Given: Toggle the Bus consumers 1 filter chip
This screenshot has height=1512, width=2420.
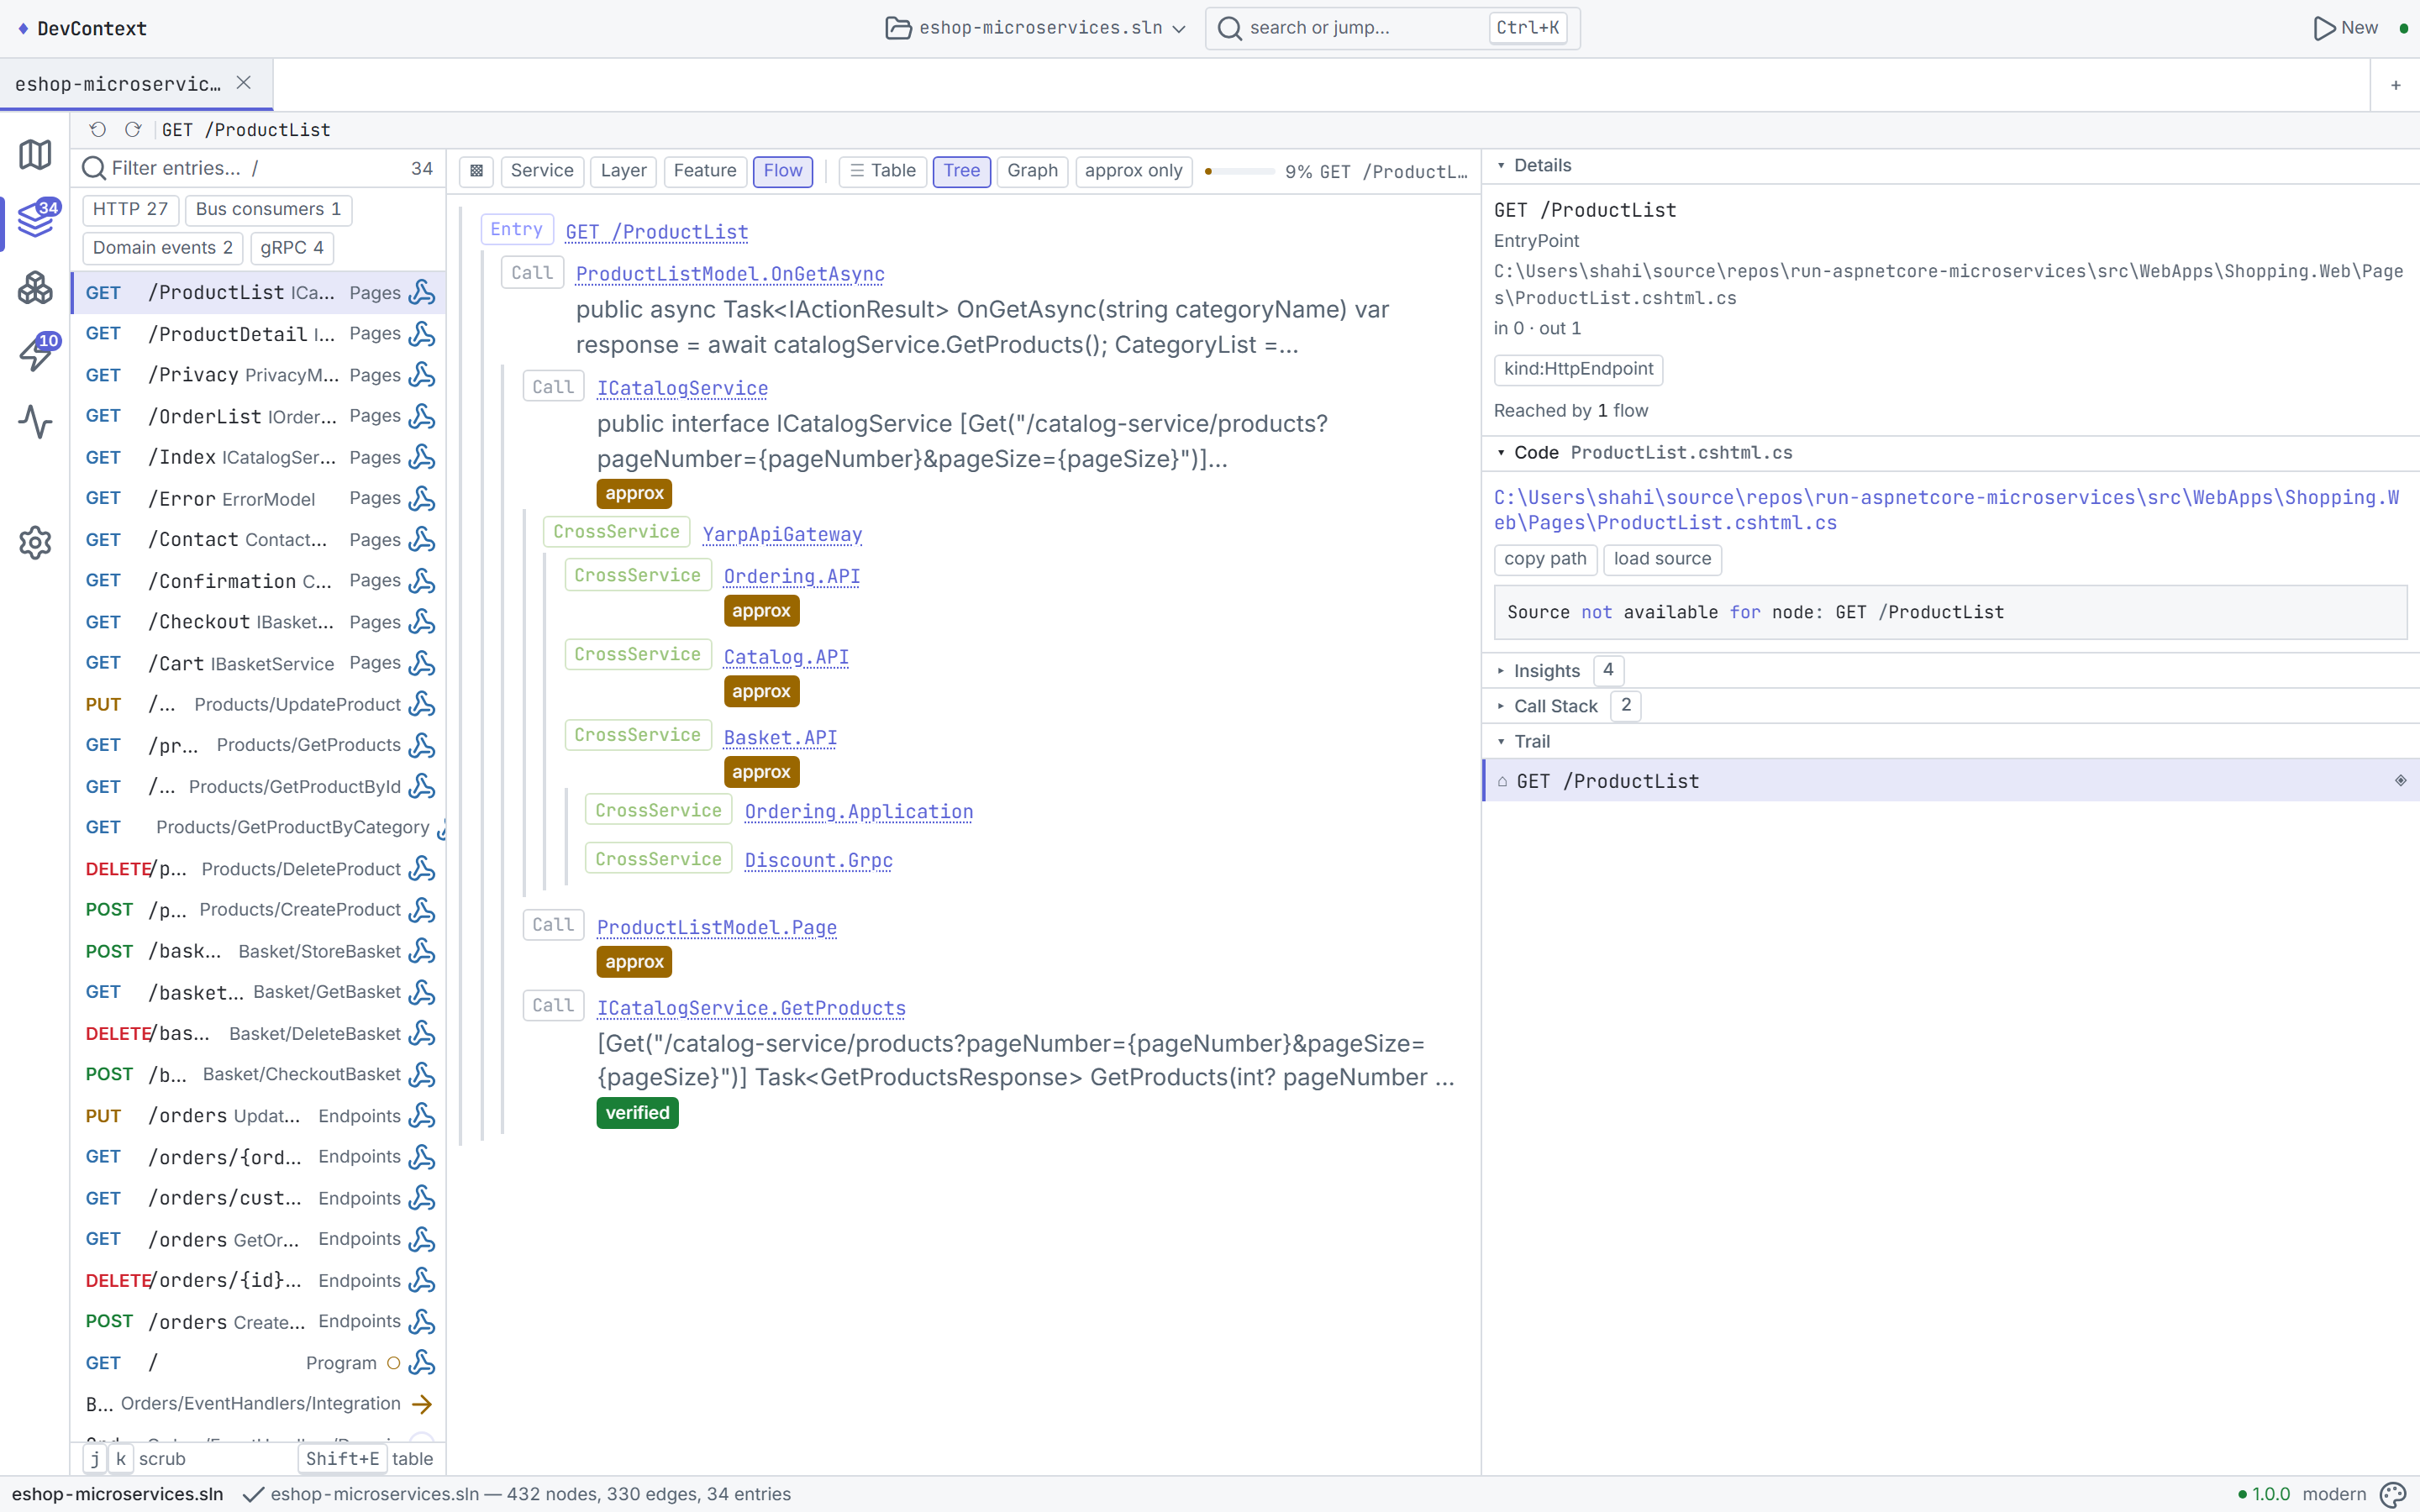Looking at the screenshot, I should (268, 209).
